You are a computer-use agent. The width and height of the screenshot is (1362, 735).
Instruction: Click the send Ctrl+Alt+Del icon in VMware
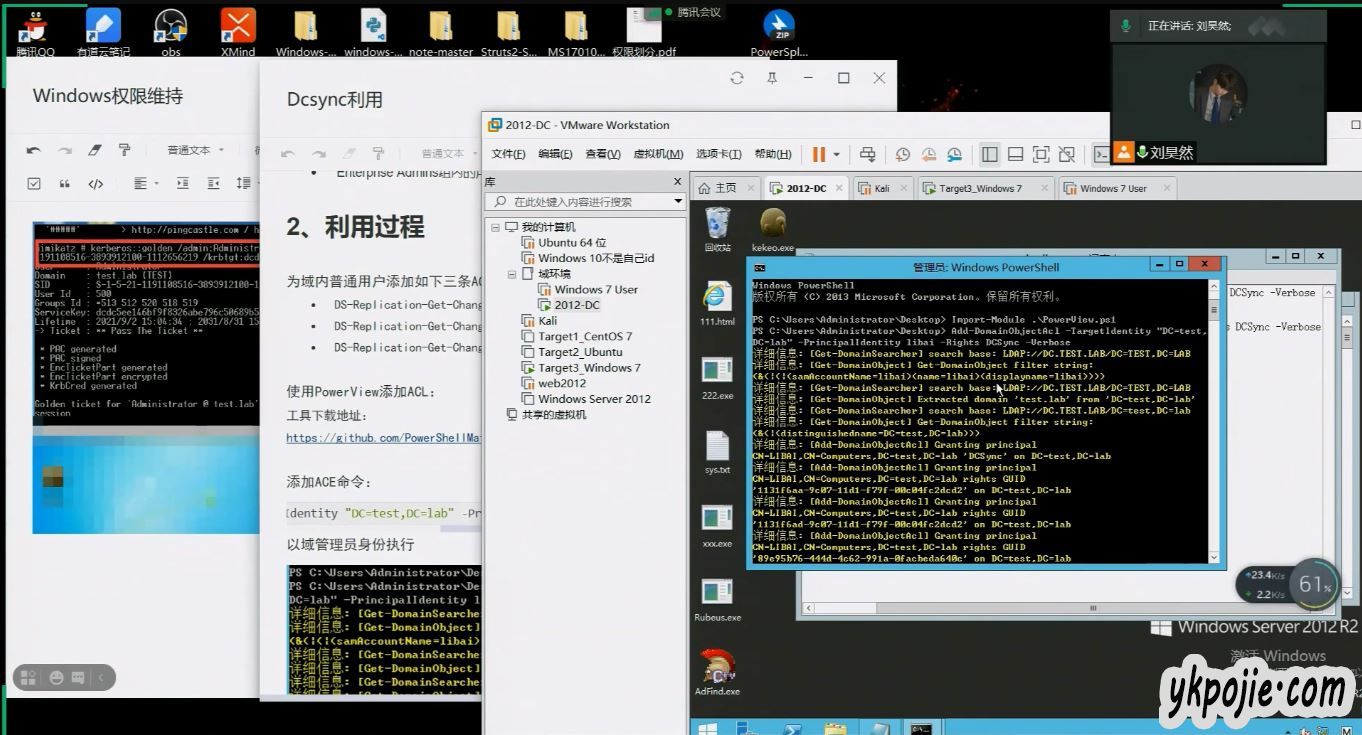867,154
